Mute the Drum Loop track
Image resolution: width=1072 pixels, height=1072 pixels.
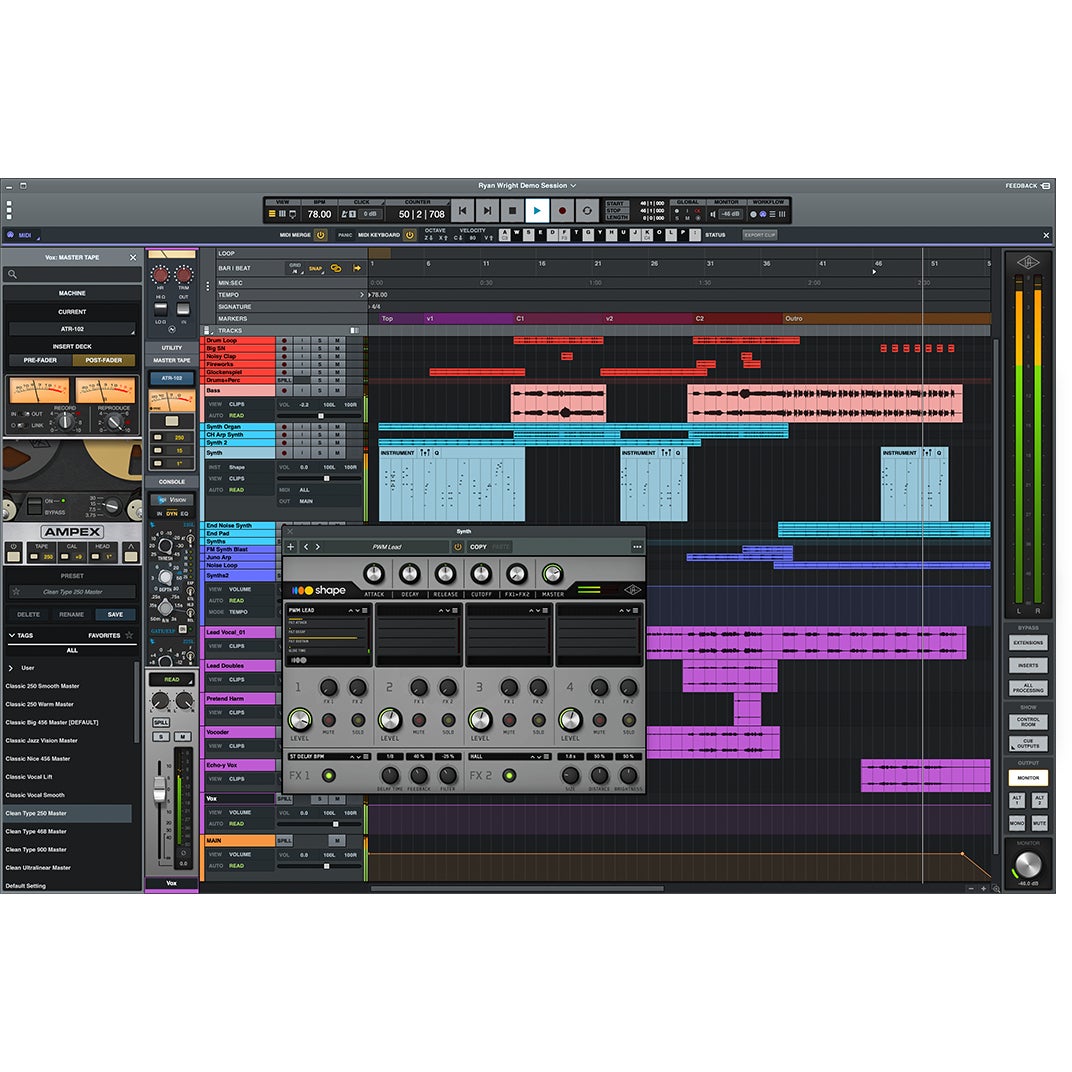pos(337,340)
